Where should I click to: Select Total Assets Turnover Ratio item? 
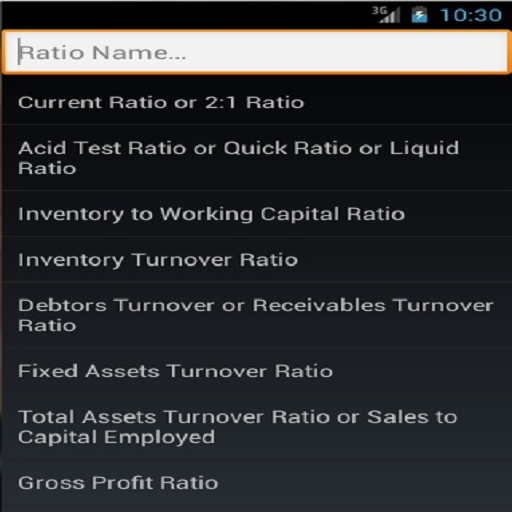click(x=256, y=427)
